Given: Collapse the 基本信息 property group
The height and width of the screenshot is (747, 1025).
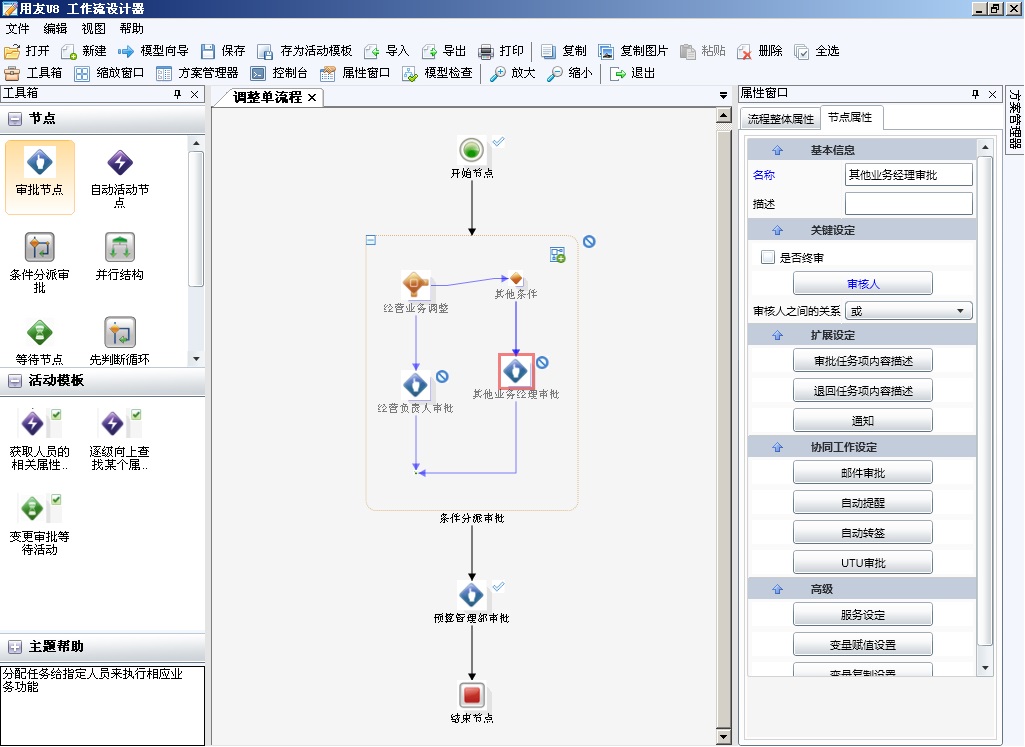Looking at the screenshot, I should (x=777, y=150).
